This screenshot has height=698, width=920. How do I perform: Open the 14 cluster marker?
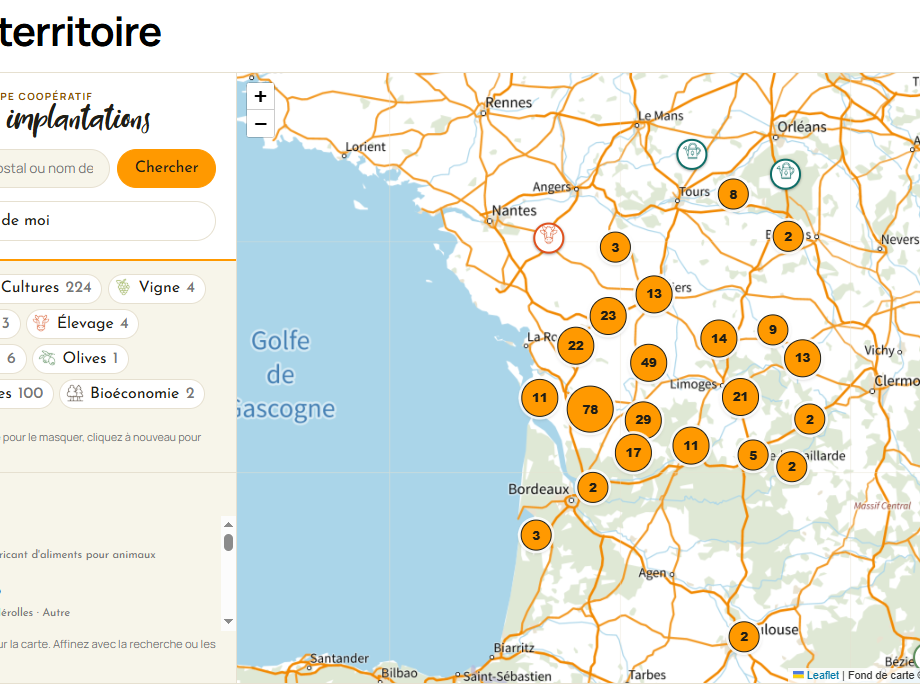click(719, 338)
